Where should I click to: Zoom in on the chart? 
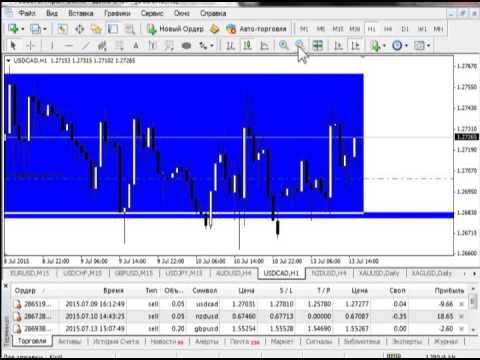[284, 45]
